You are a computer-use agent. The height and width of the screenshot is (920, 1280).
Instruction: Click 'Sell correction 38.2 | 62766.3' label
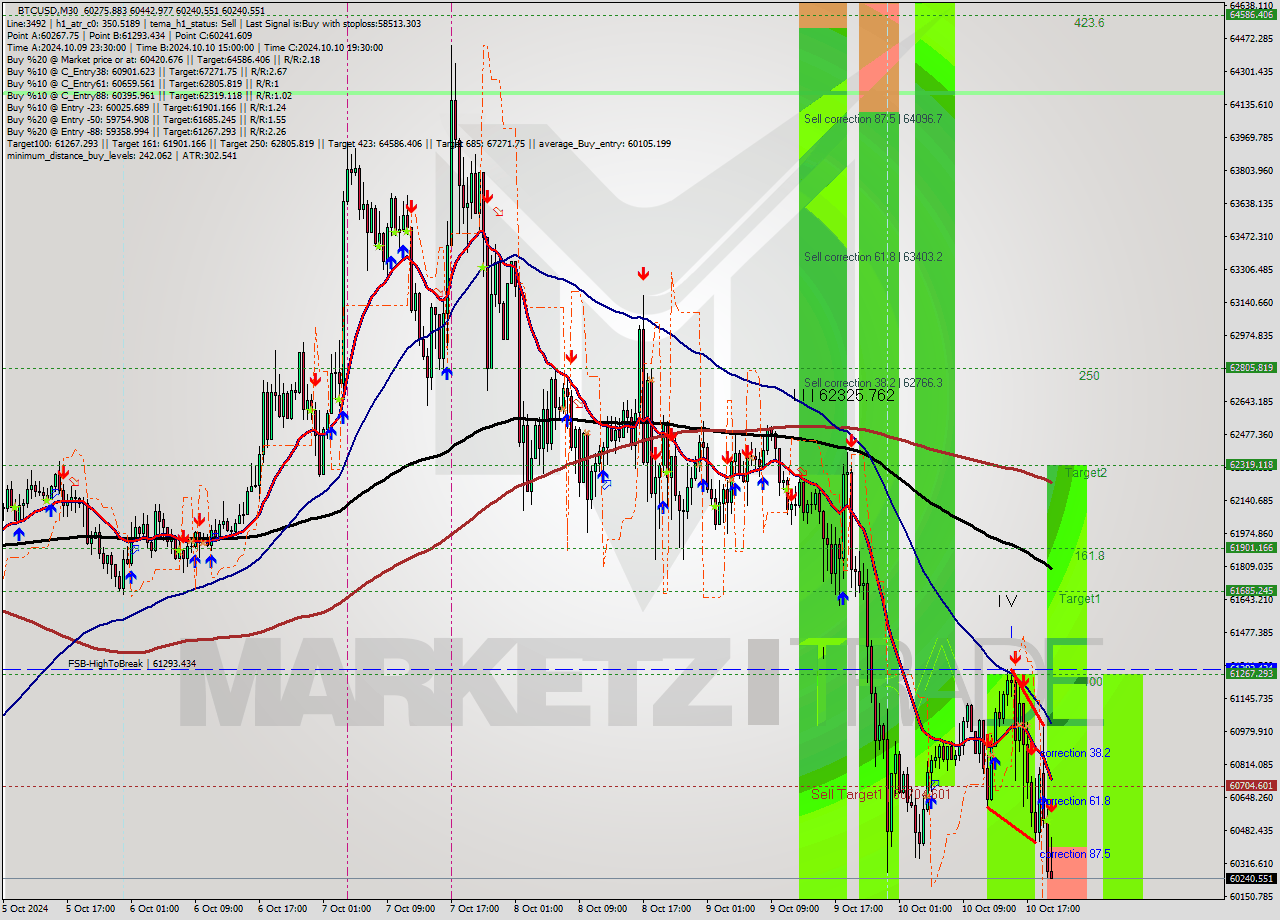pyautogui.click(x=873, y=383)
